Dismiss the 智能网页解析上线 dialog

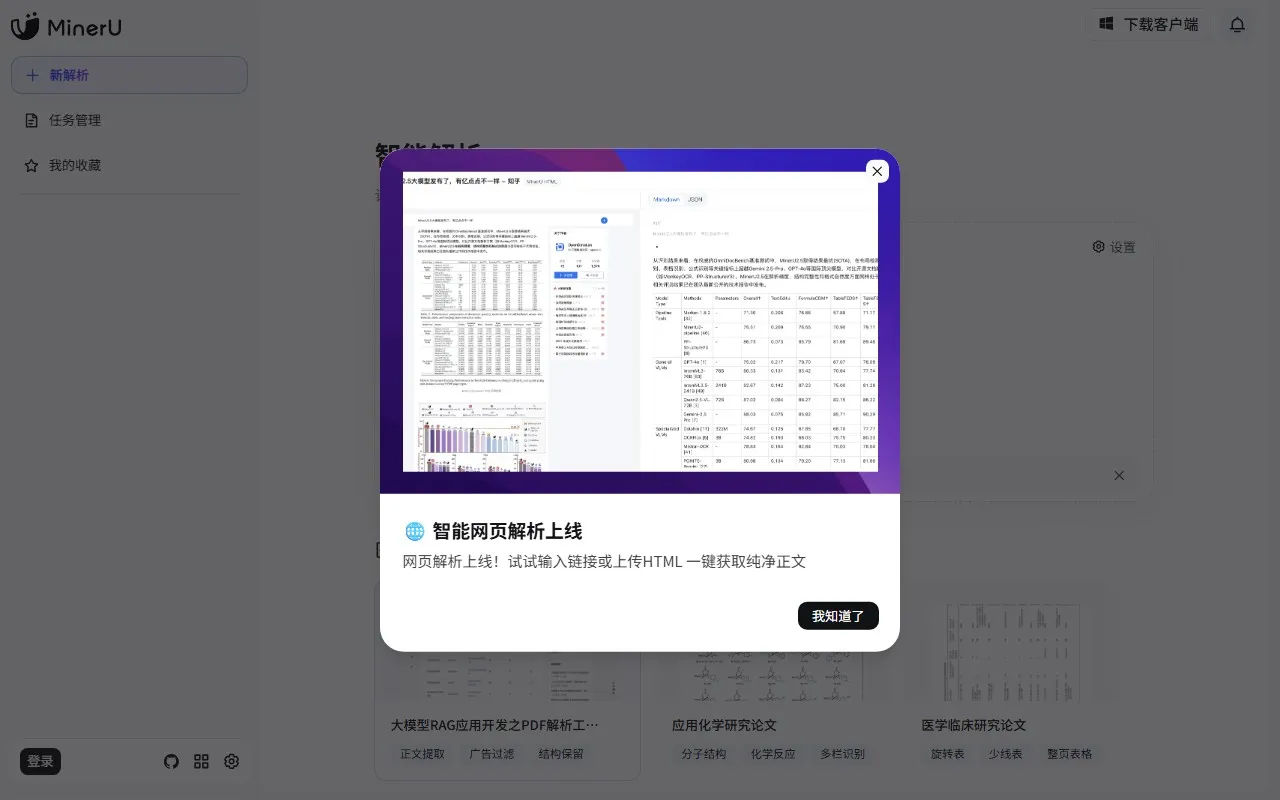click(x=877, y=171)
